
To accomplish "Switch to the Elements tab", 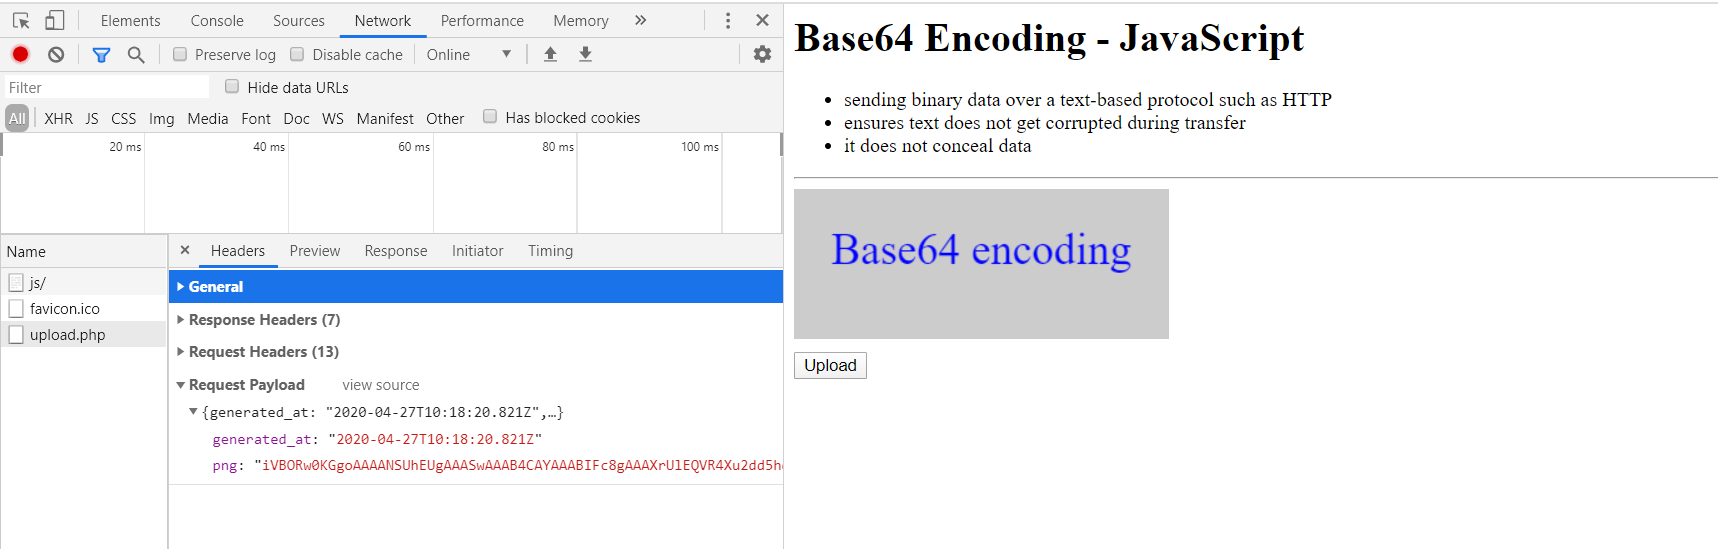I will 130,20.
